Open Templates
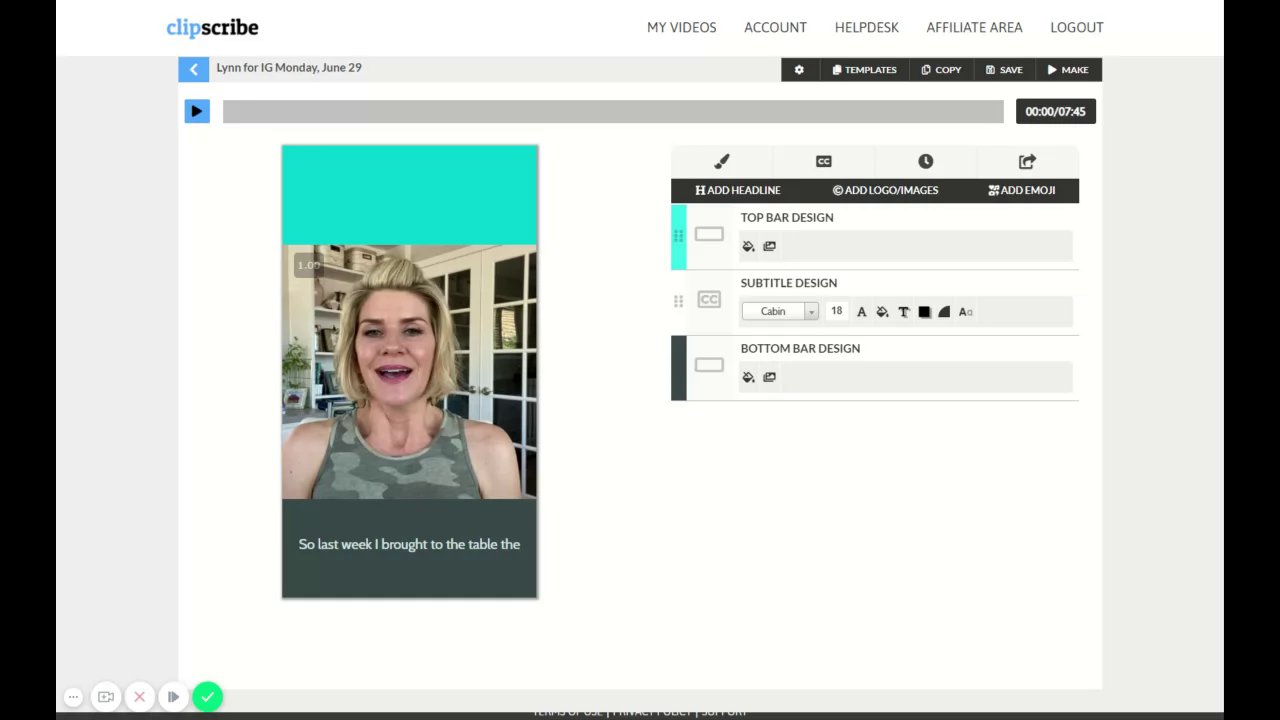1280x720 pixels. point(864,70)
